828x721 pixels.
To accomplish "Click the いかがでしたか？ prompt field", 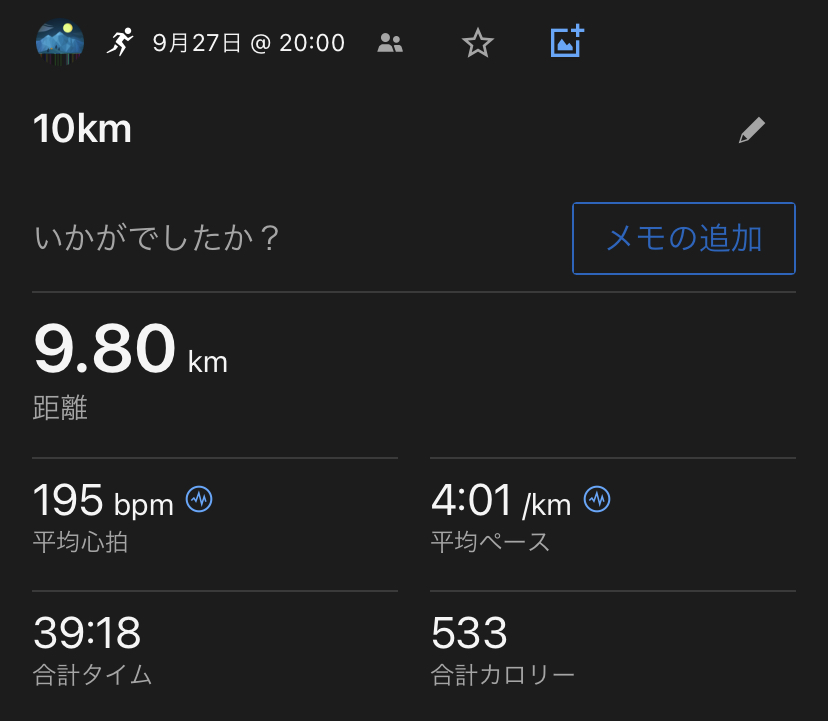I will click(157, 239).
